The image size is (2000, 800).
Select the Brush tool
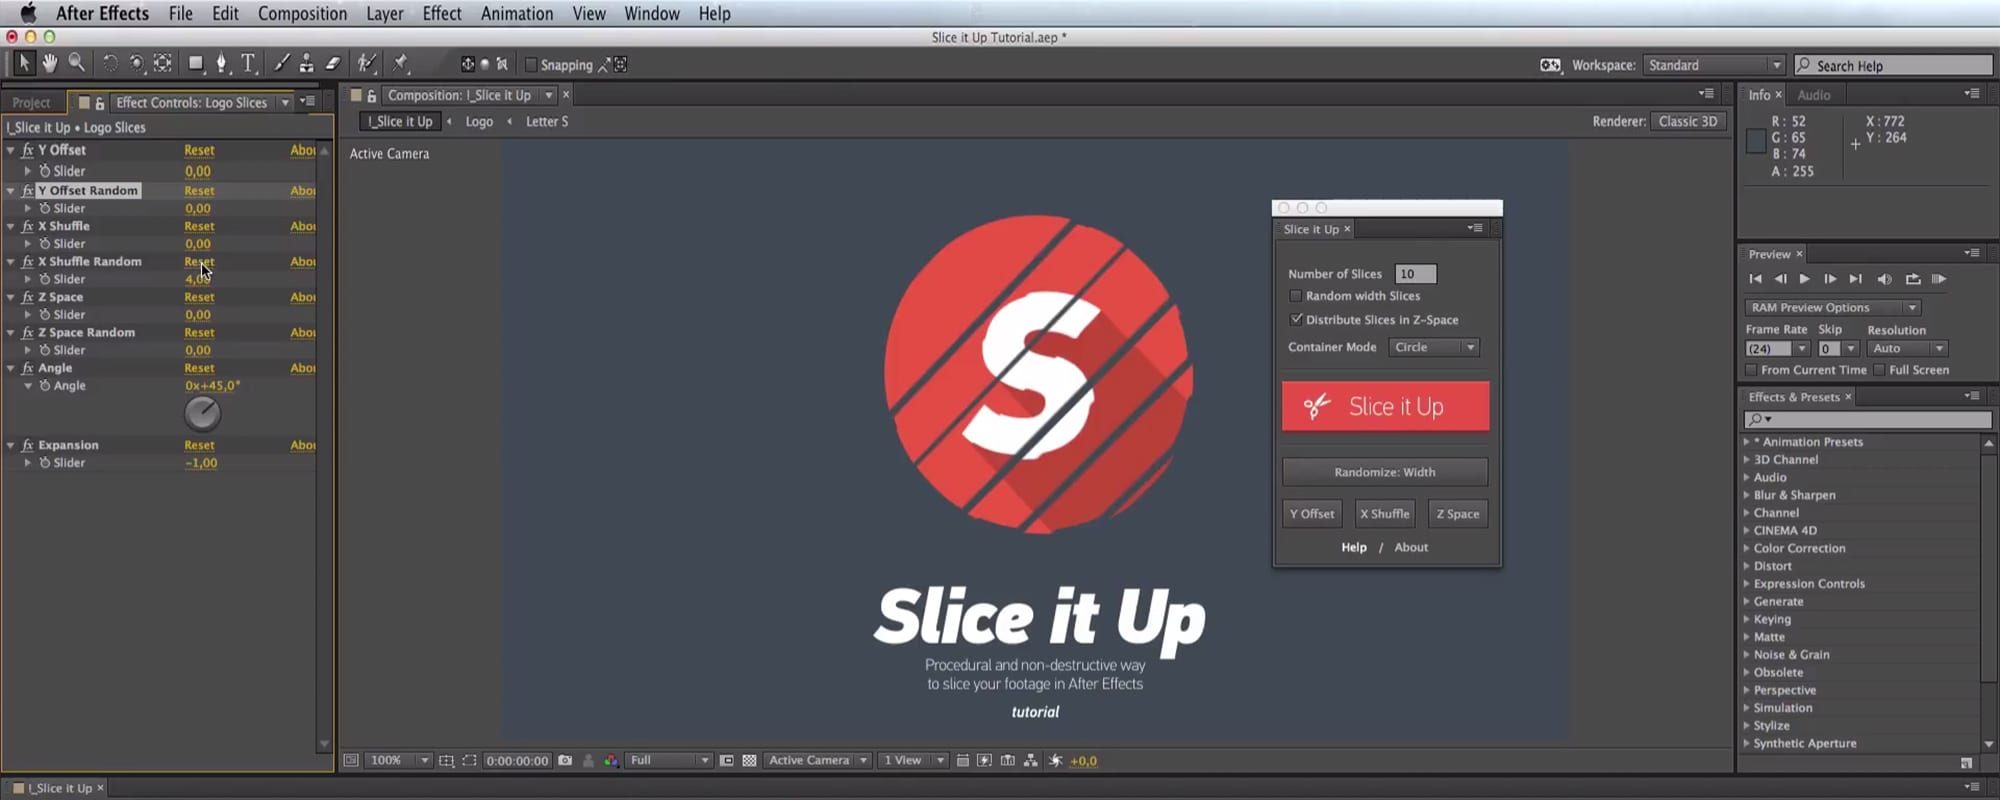coord(282,63)
